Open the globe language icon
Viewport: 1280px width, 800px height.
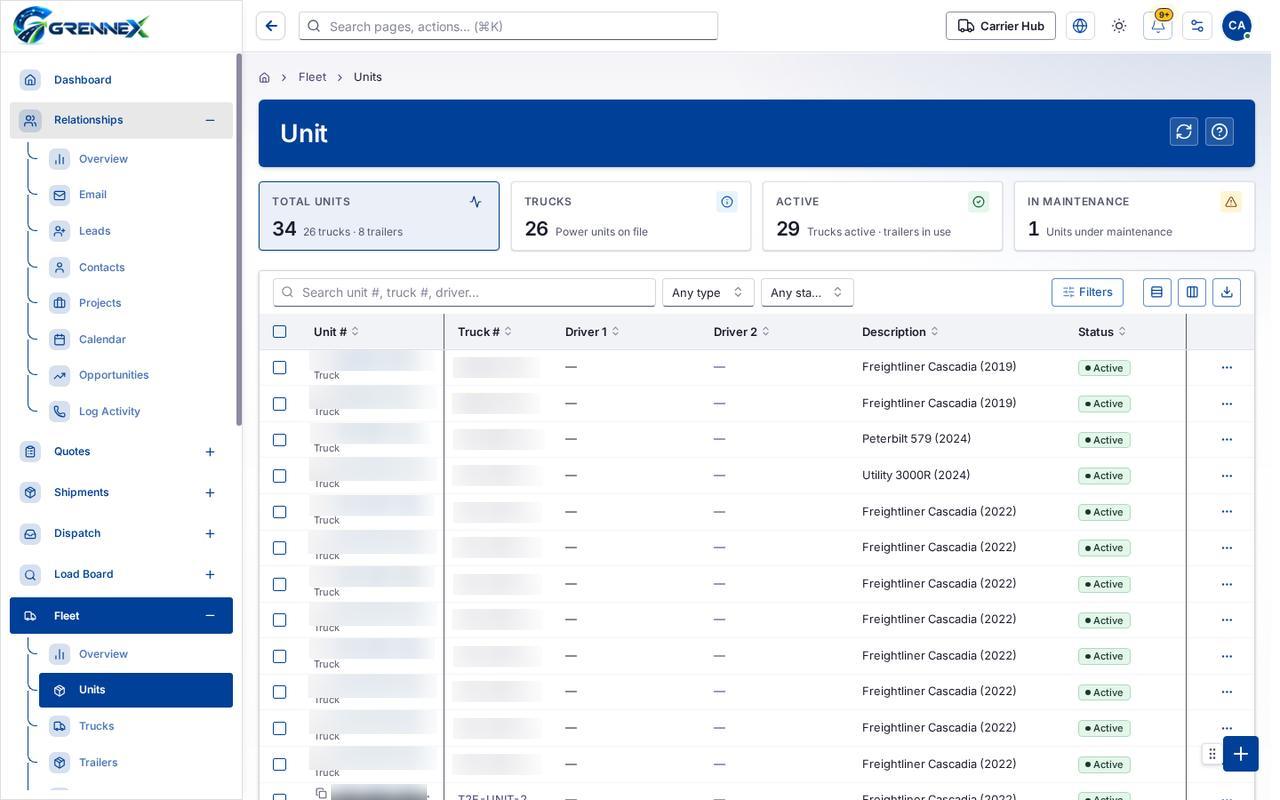pyautogui.click(x=1080, y=26)
